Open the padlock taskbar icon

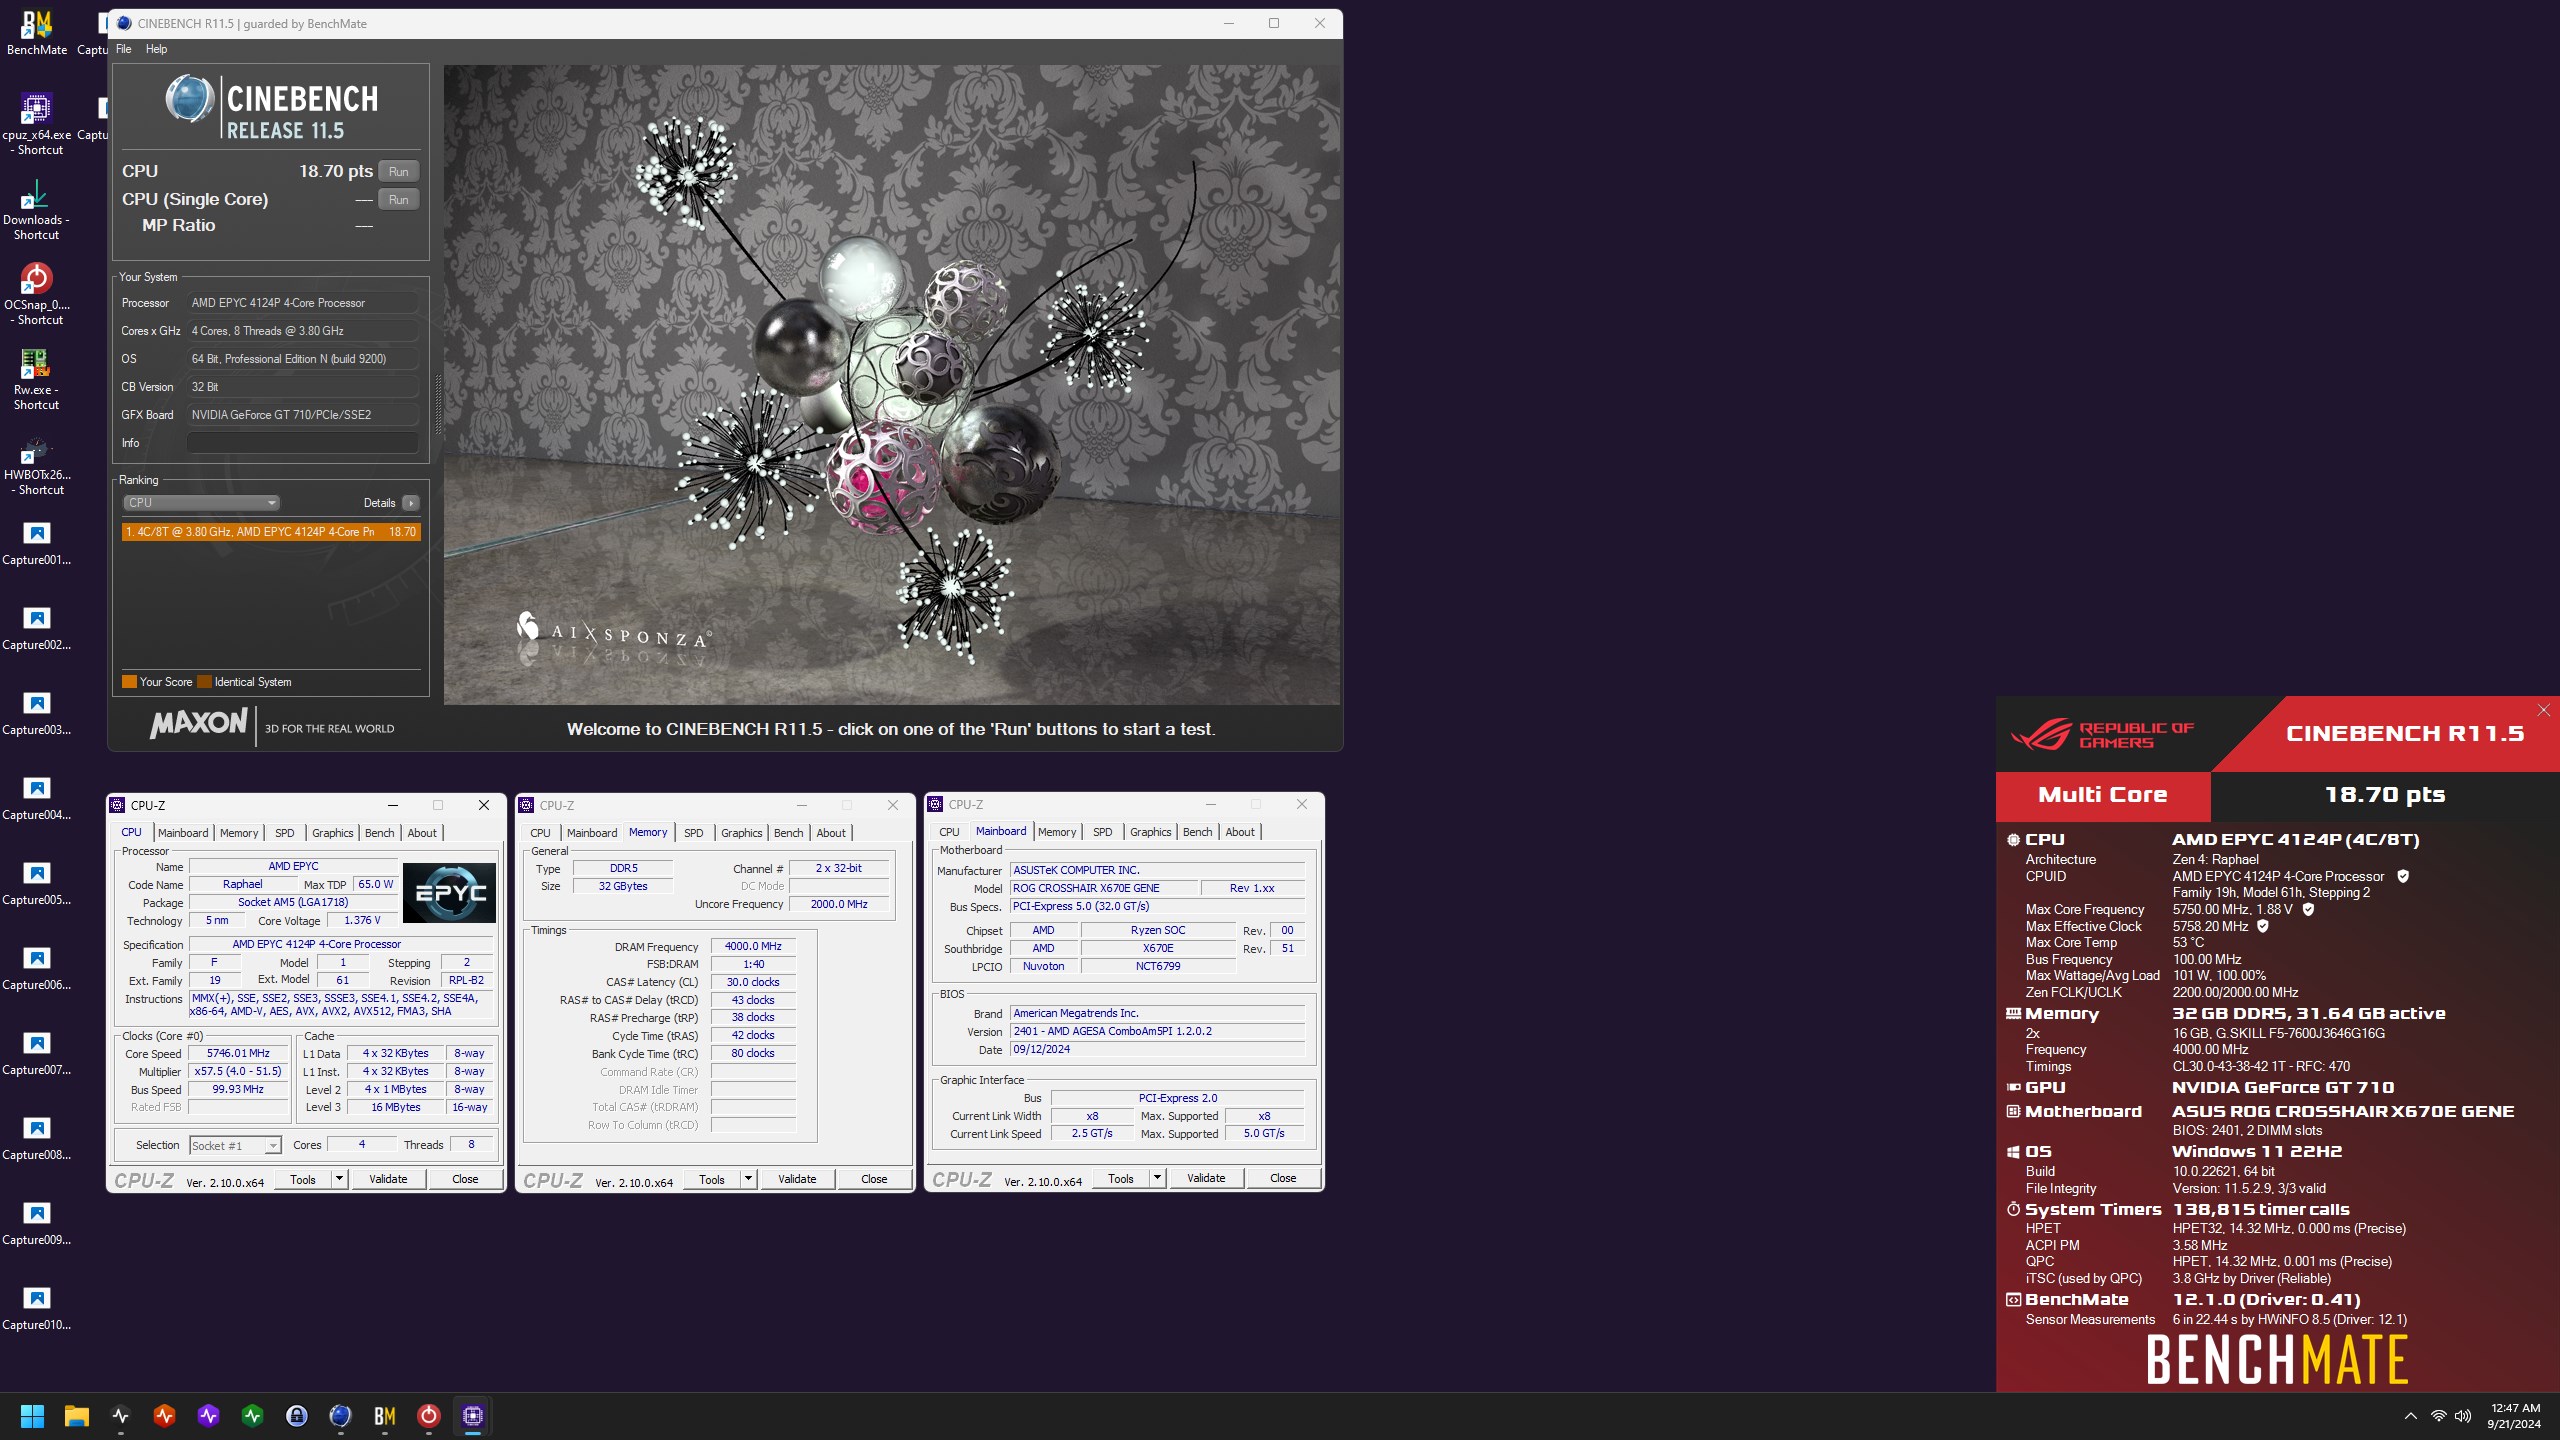click(296, 1416)
